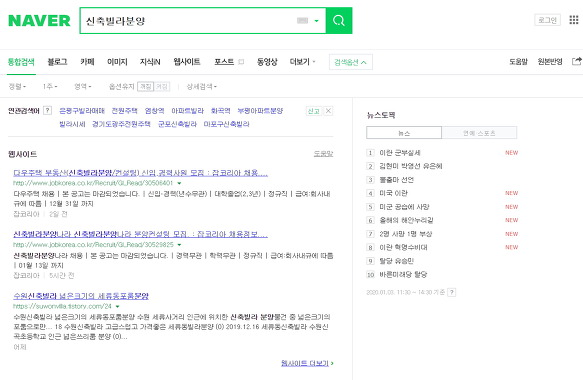583x380 pixels.
Task: Close the related searches box
Action: 328,111
